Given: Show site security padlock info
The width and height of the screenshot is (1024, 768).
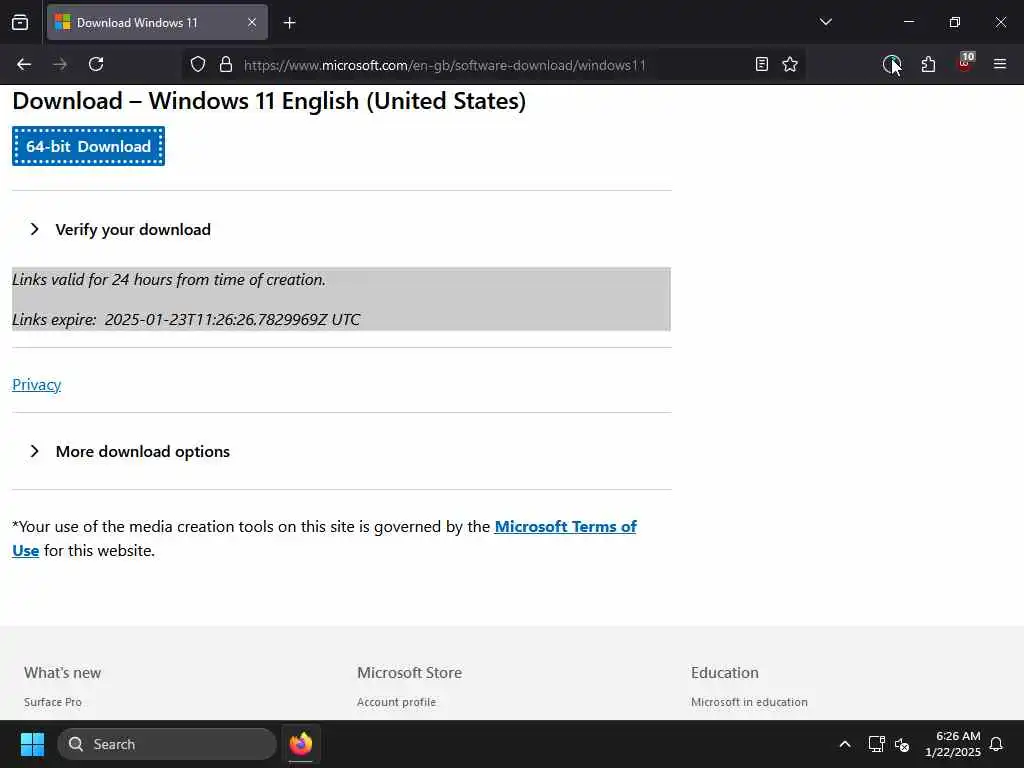Looking at the screenshot, I should click(x=226, y=65).
